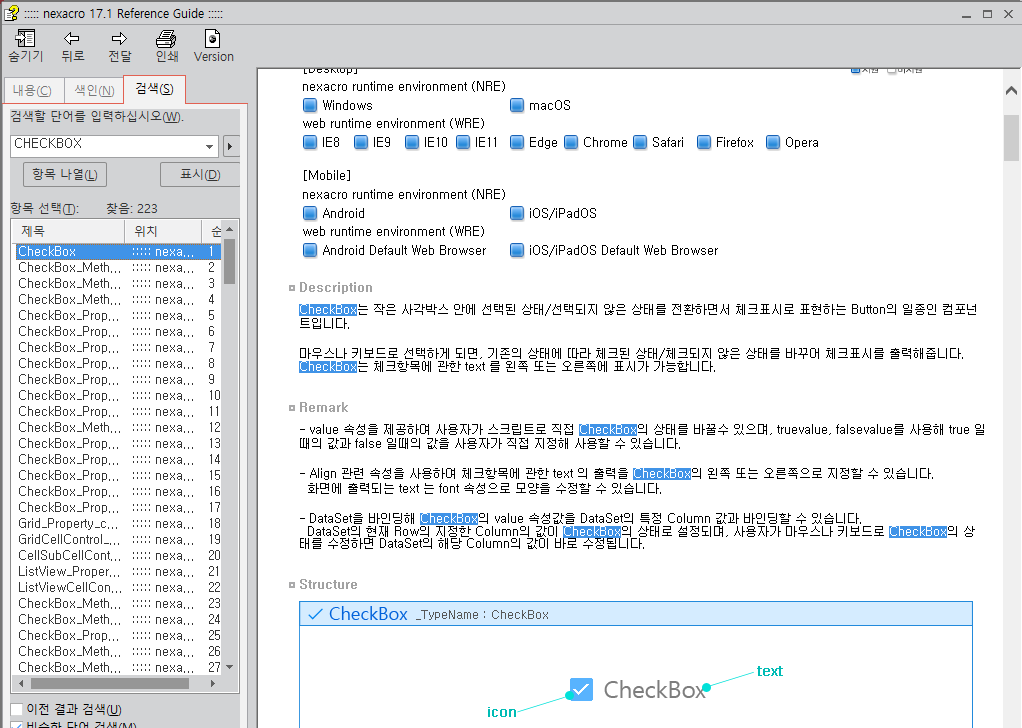Click the IE11 support indicator icon

[x=463, y=142]
